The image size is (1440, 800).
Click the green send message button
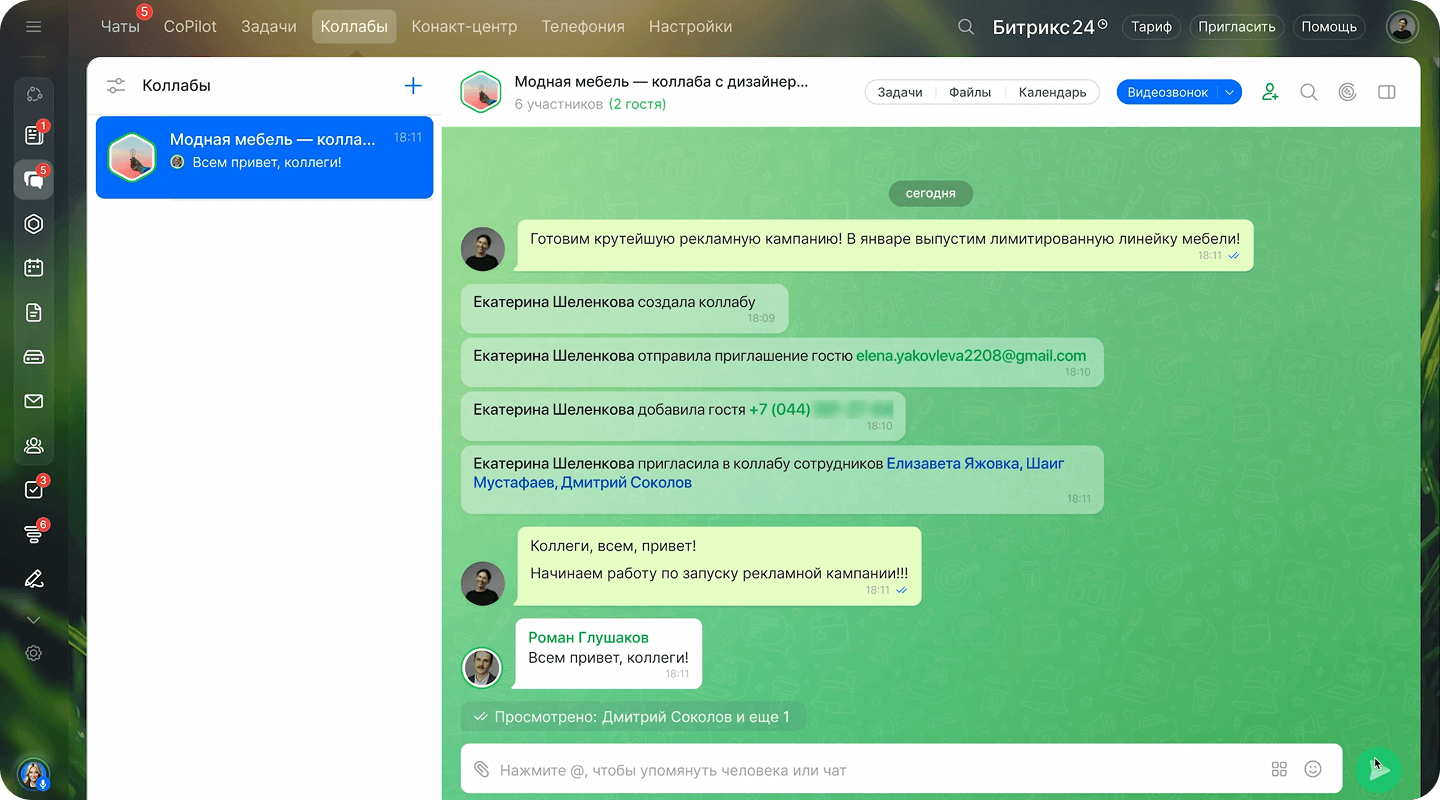click(1379, 769)
